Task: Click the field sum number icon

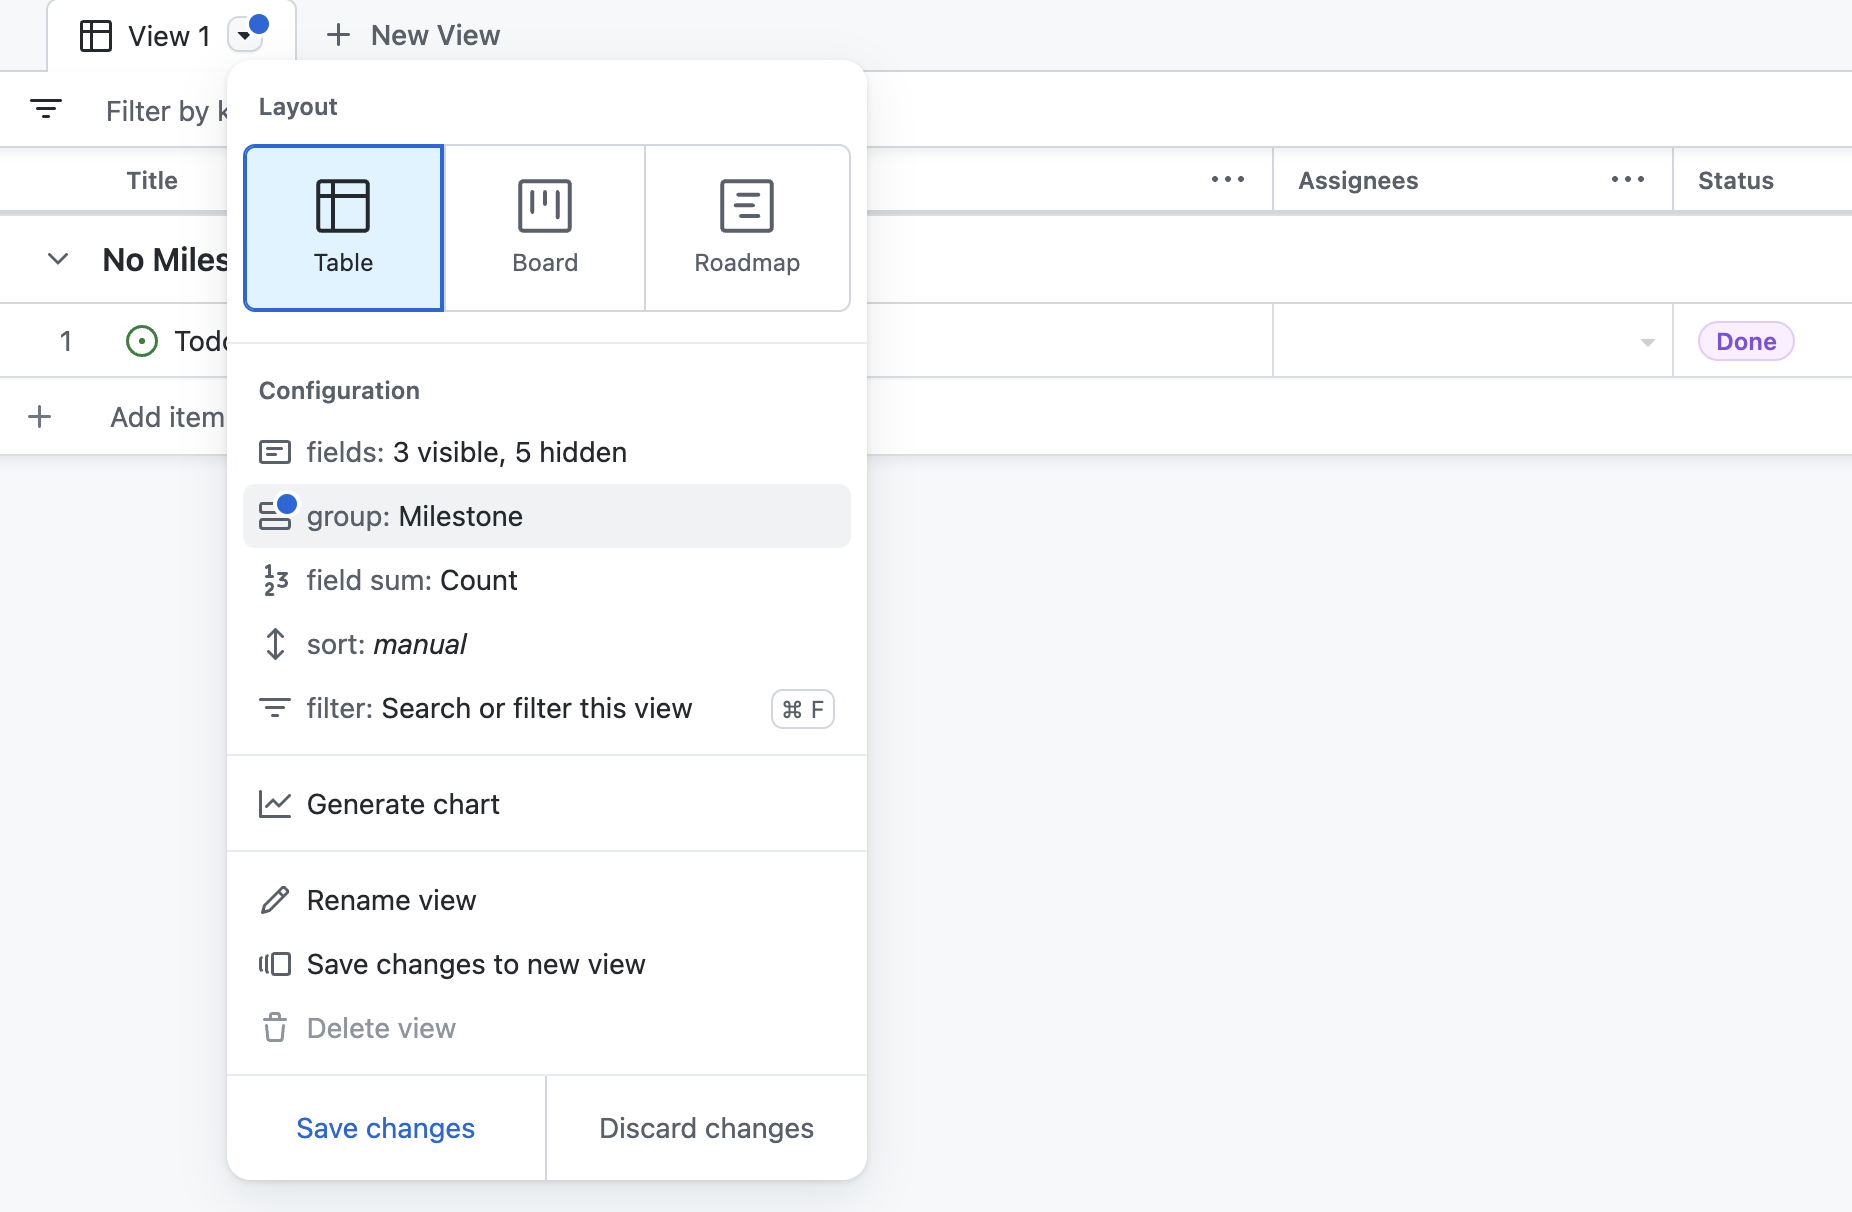Action: (x=275, y=580)
